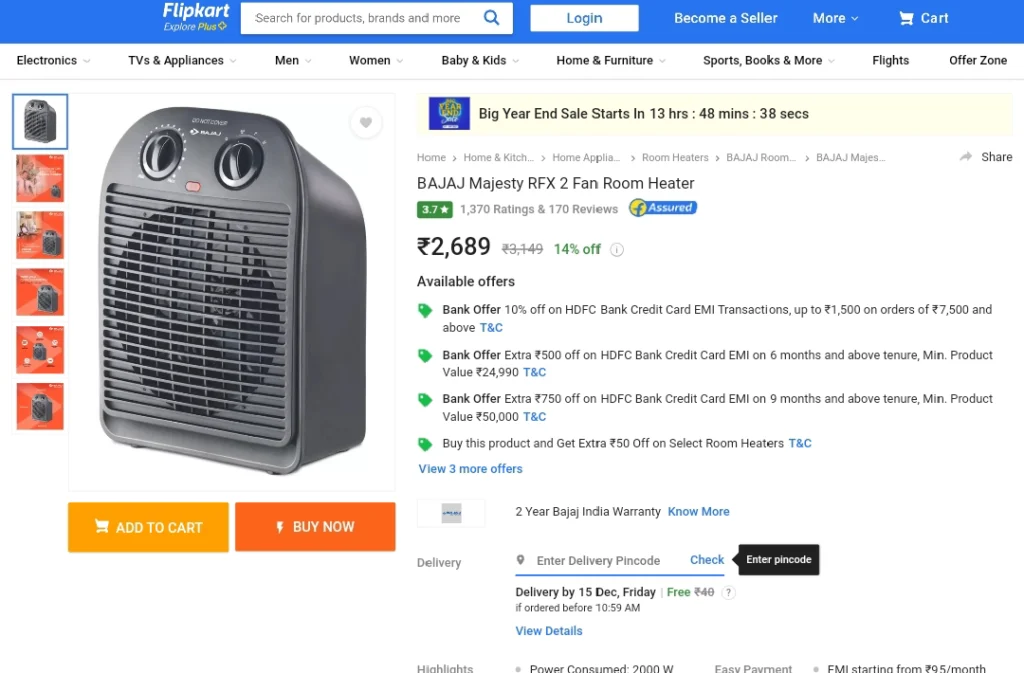Click the Login button
The image size is (1024, 673).
point(584,18)
